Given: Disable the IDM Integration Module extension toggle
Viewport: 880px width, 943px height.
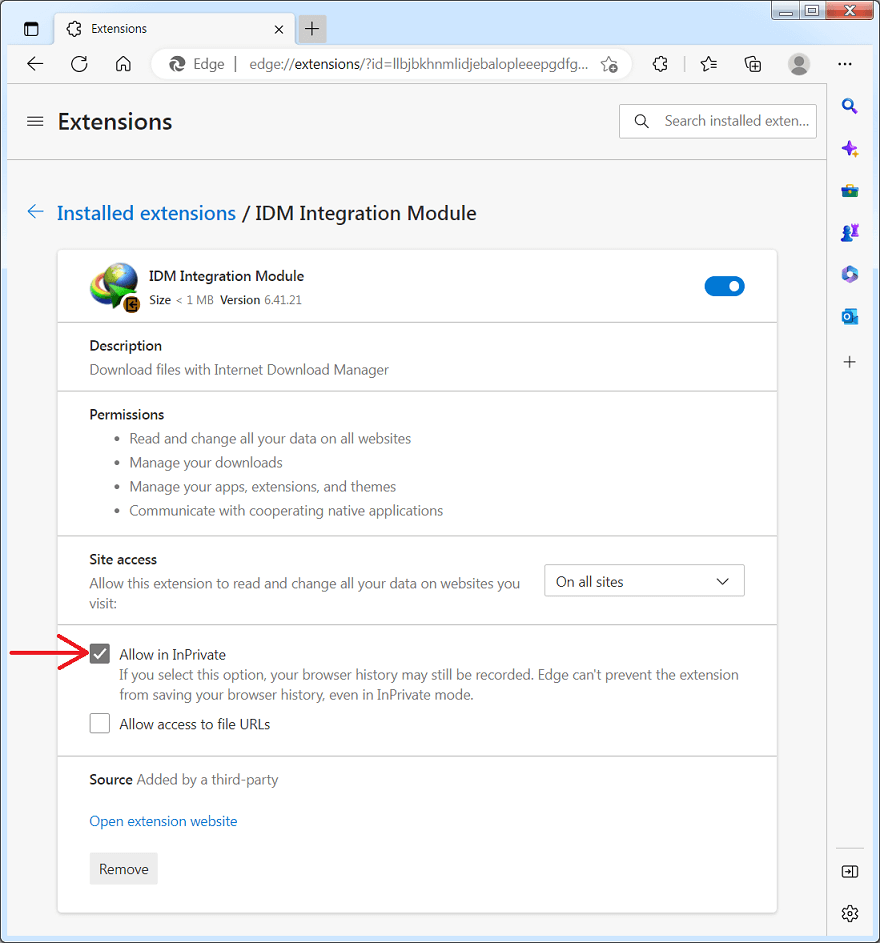Looking at the screenshot, I should 724,286.
